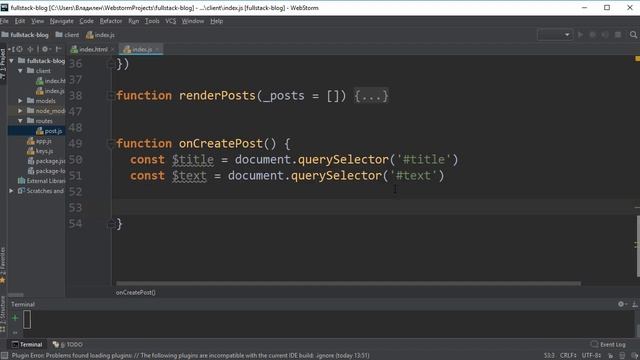Select External Libraries node
640x360 pixels.
point(42,181)
